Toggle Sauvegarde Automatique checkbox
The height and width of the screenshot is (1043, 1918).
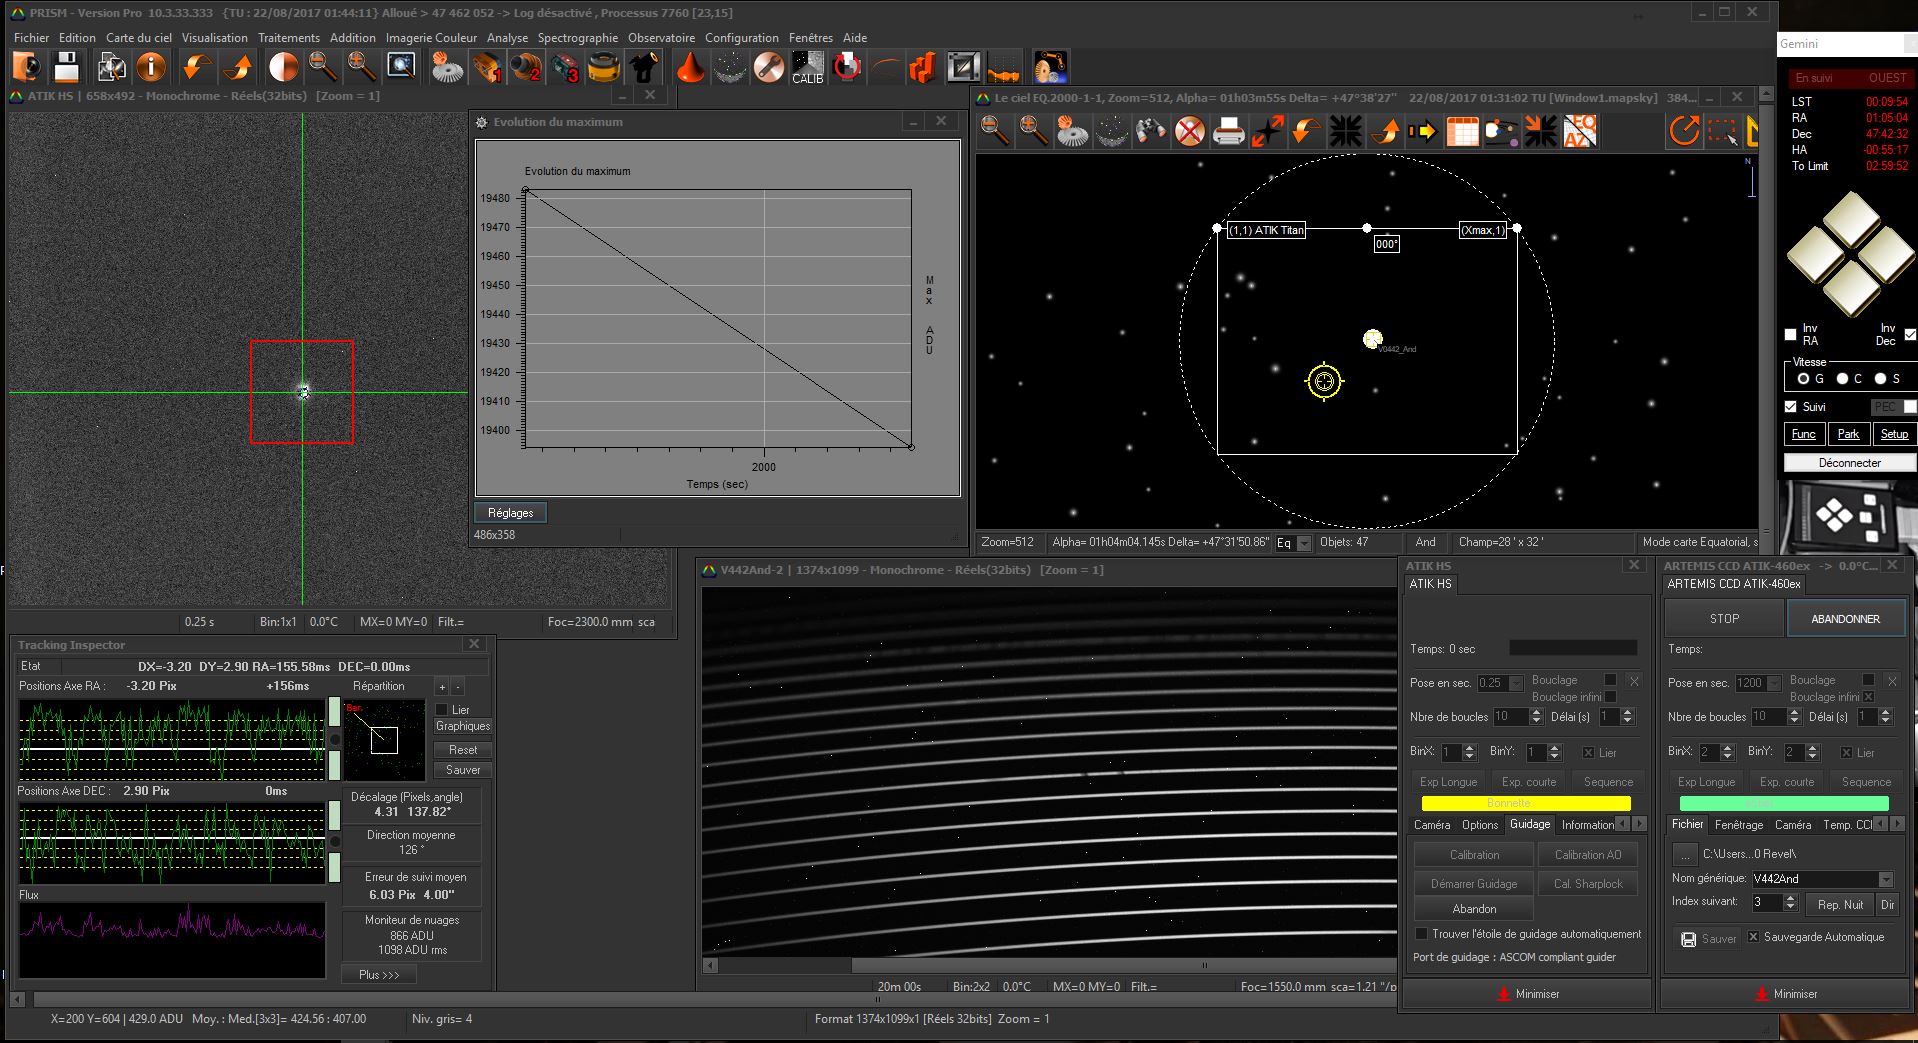click(x=1753, y=937)
